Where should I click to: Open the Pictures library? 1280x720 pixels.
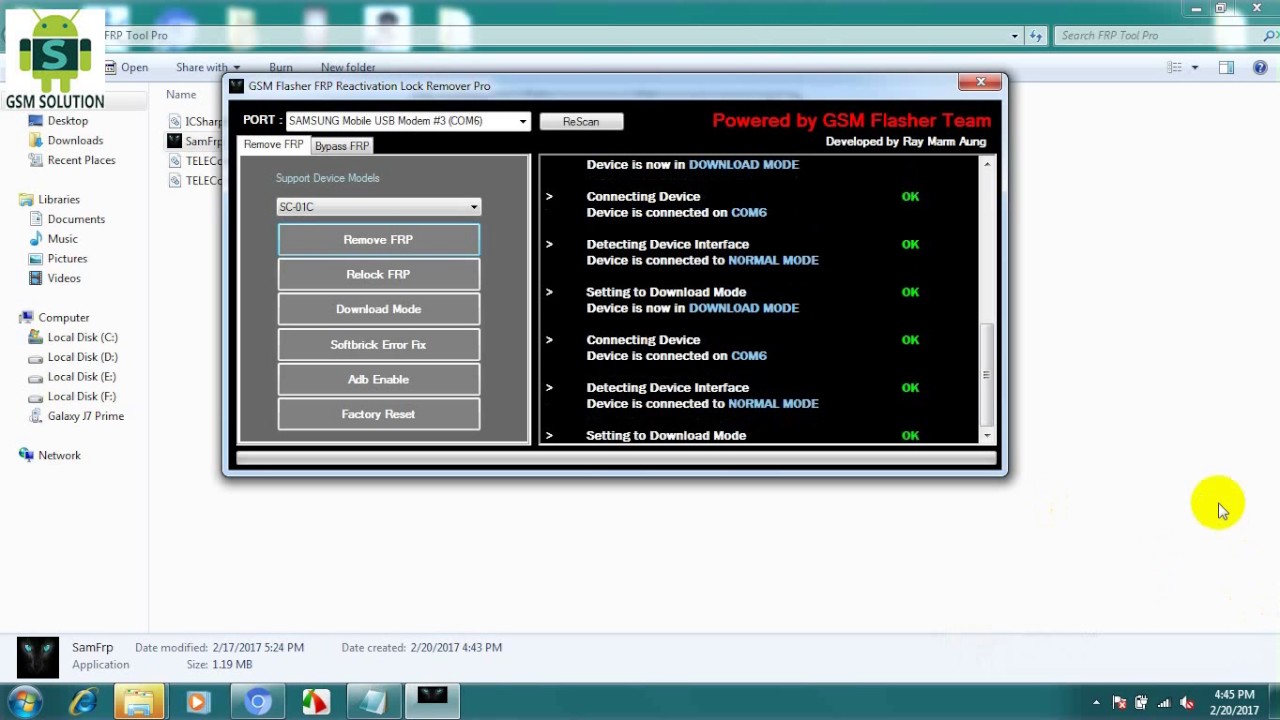pyautogui.click(x=67, y=259)
